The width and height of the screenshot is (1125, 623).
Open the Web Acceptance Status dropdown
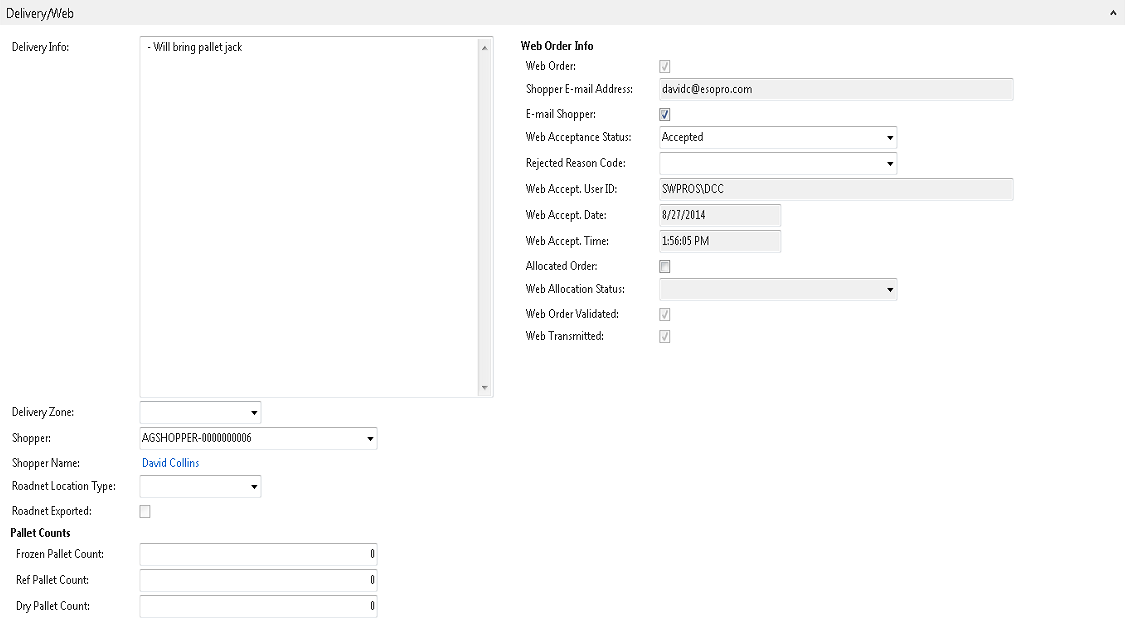(889, 138)
